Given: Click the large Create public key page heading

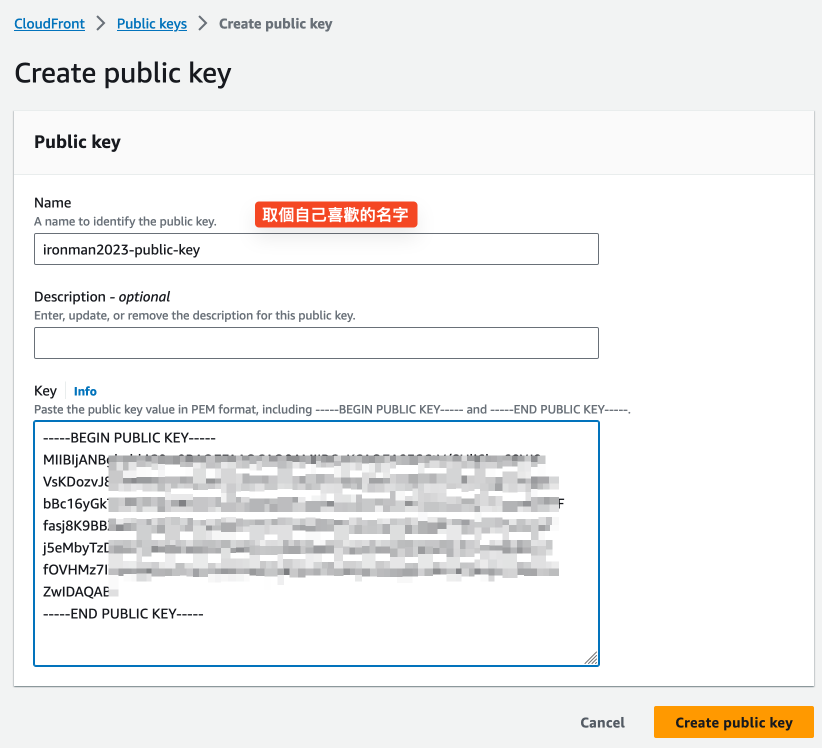Looking at the screenshot, I should pyautogui.click(x=123, y=73).
